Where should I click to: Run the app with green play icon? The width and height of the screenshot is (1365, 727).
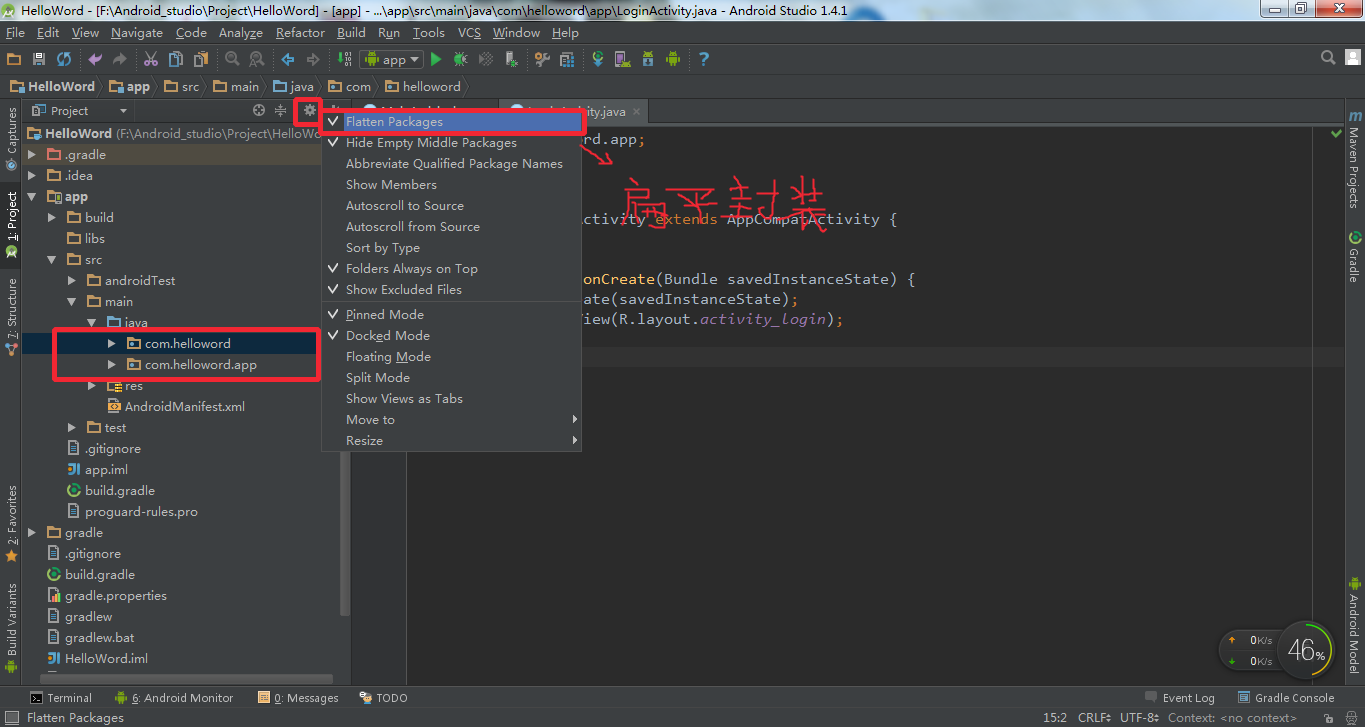pyautogui.click(x=436, y=60)
